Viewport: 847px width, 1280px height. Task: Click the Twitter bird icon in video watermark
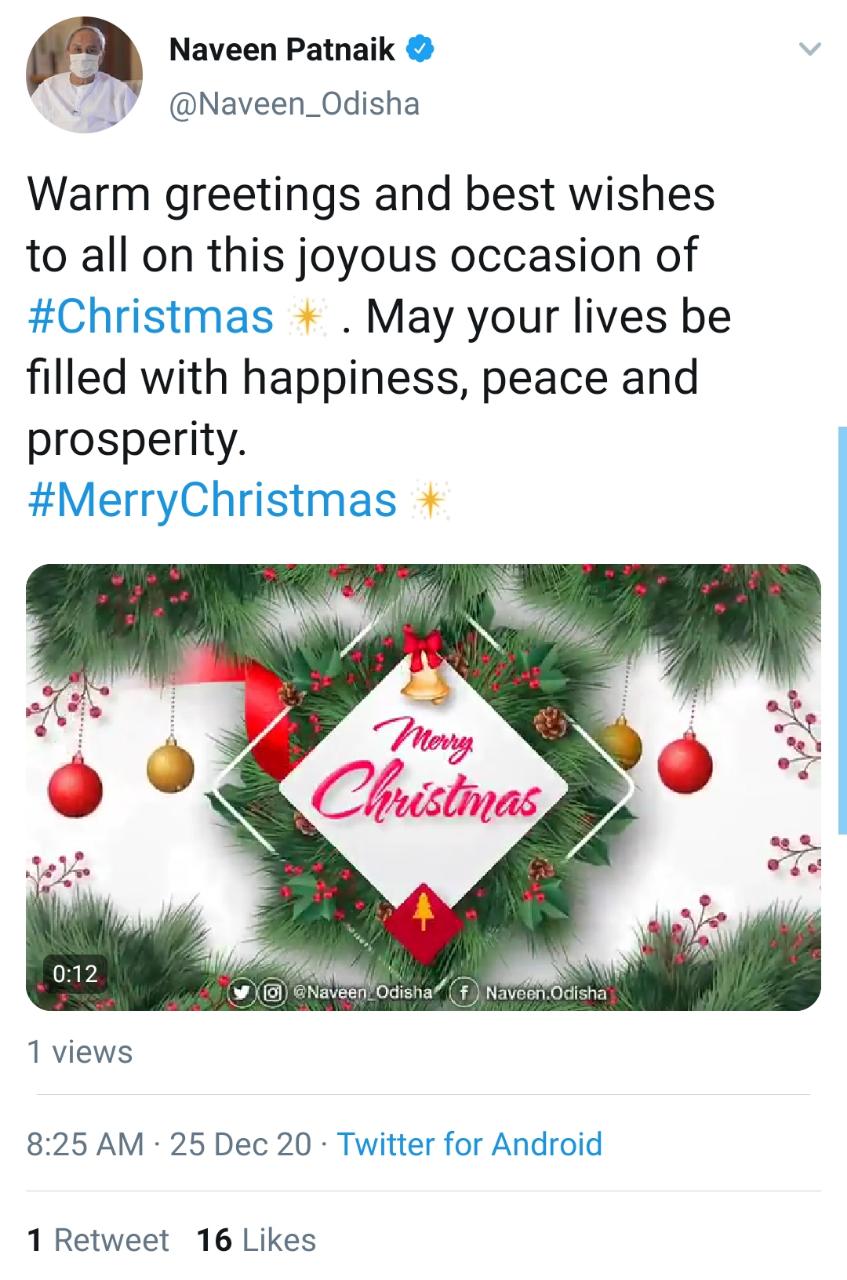point(241,992)
